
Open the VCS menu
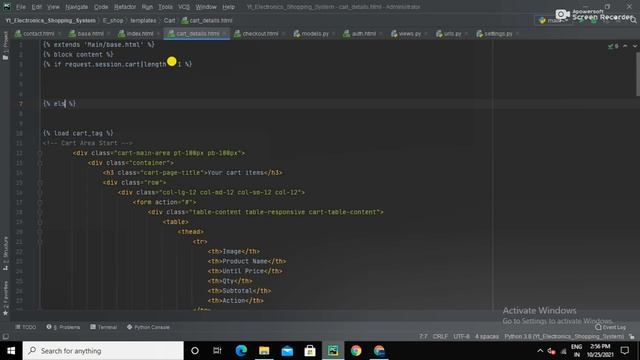[184, 7]
